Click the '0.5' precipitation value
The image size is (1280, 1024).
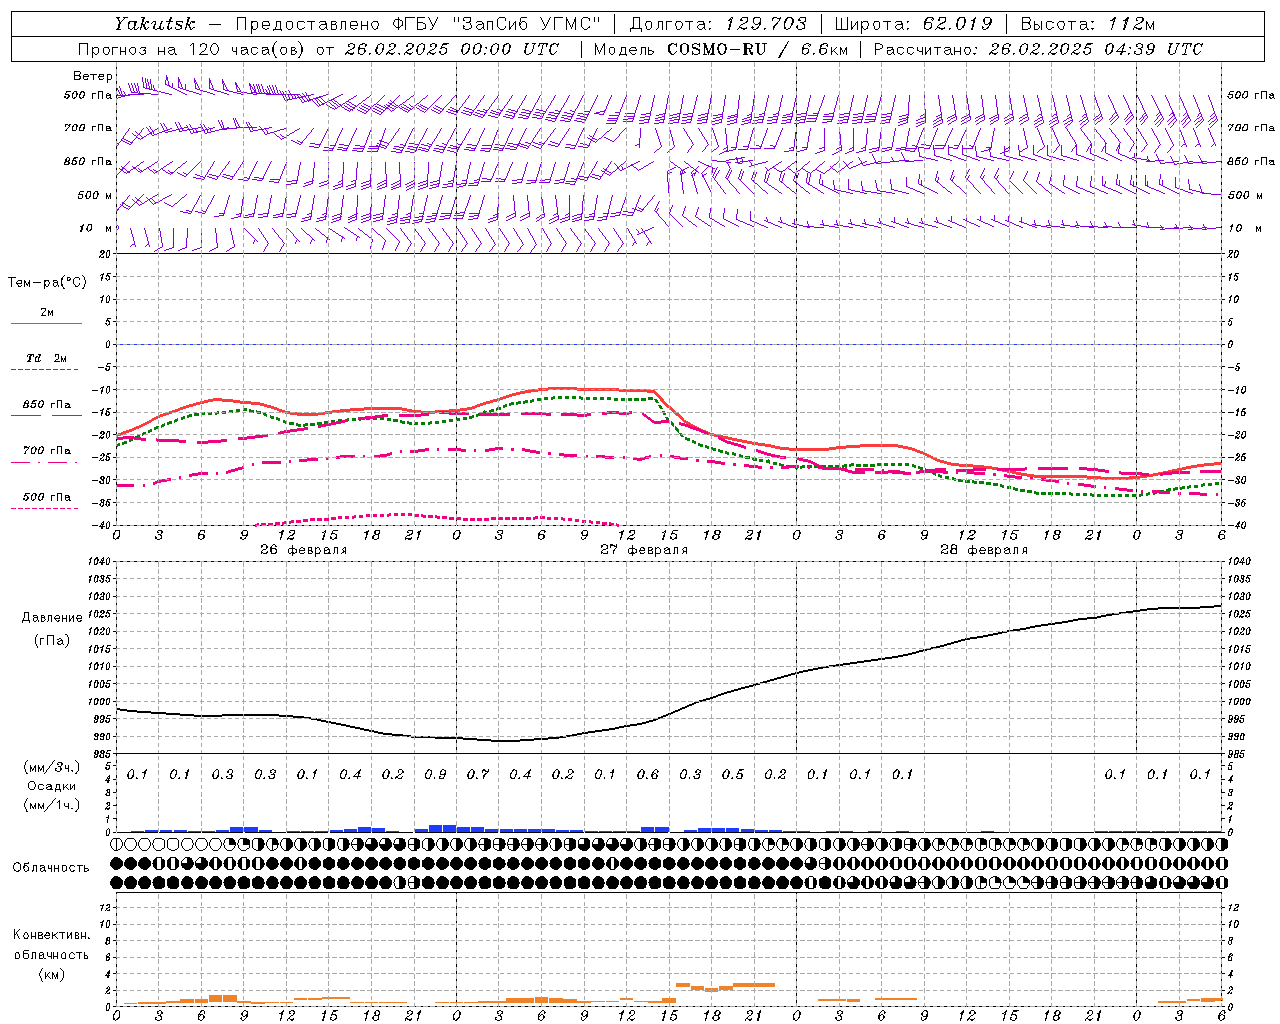pos(733,774)
